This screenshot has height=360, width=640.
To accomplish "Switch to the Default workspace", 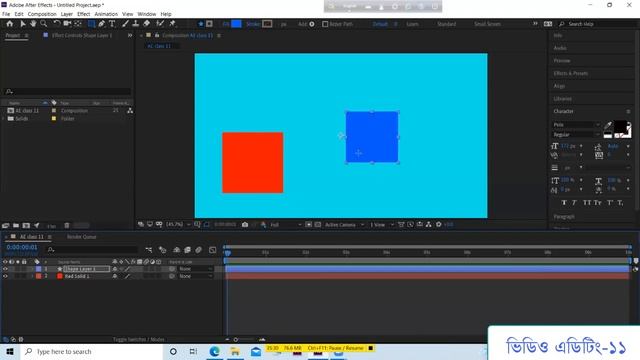I will pos(380,24).
